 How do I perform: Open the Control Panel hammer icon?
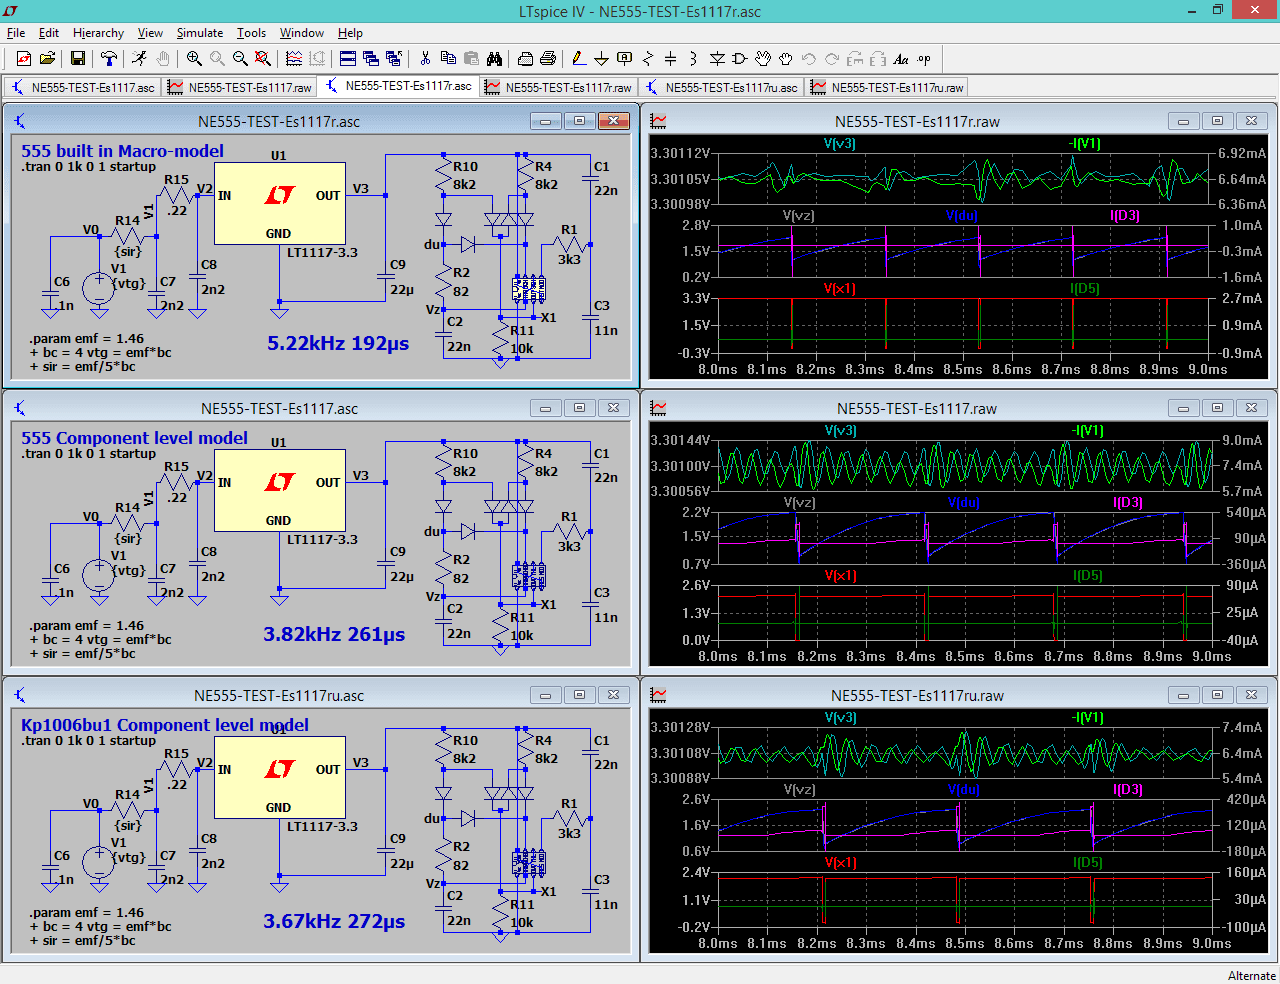point(111,59)
